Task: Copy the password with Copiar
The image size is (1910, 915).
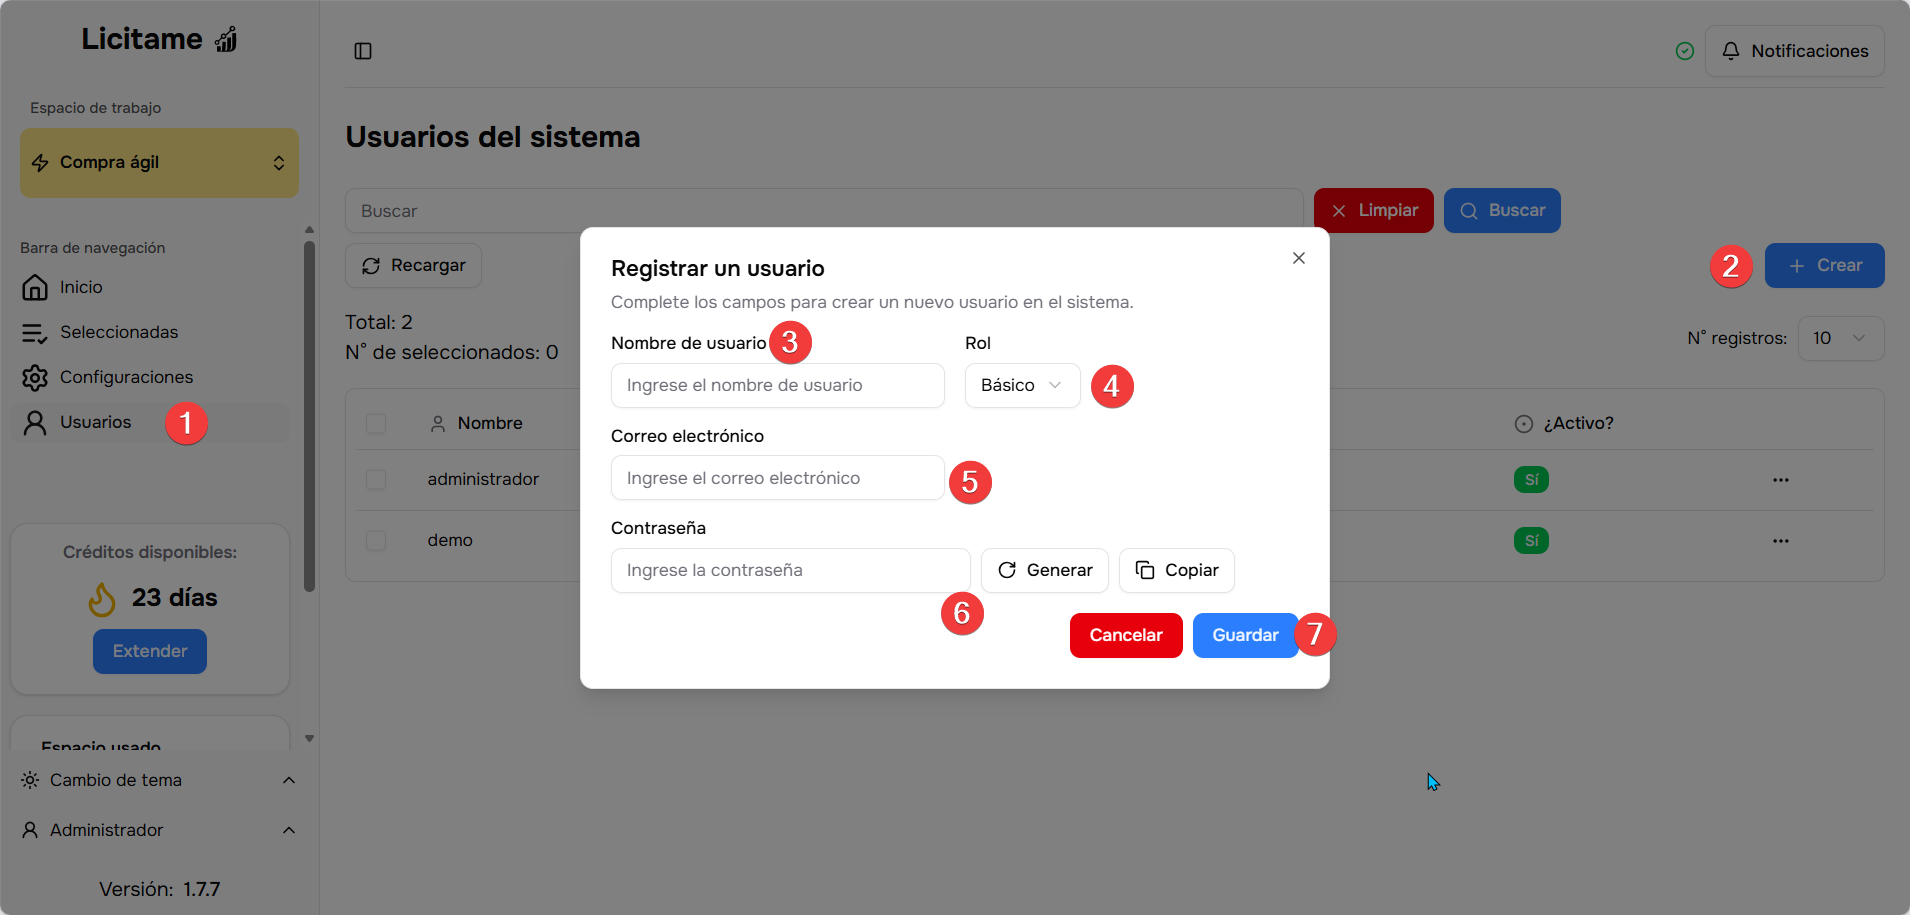Action: (1176, 570)
